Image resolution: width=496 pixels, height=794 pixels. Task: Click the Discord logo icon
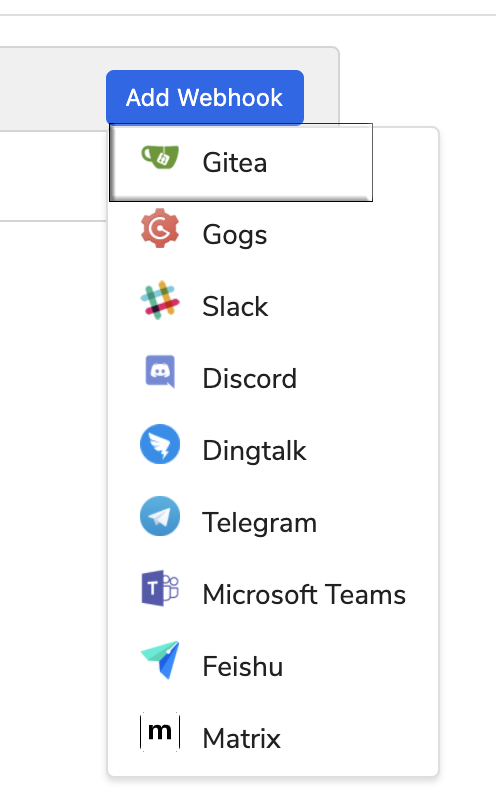[x=160, y=372]
